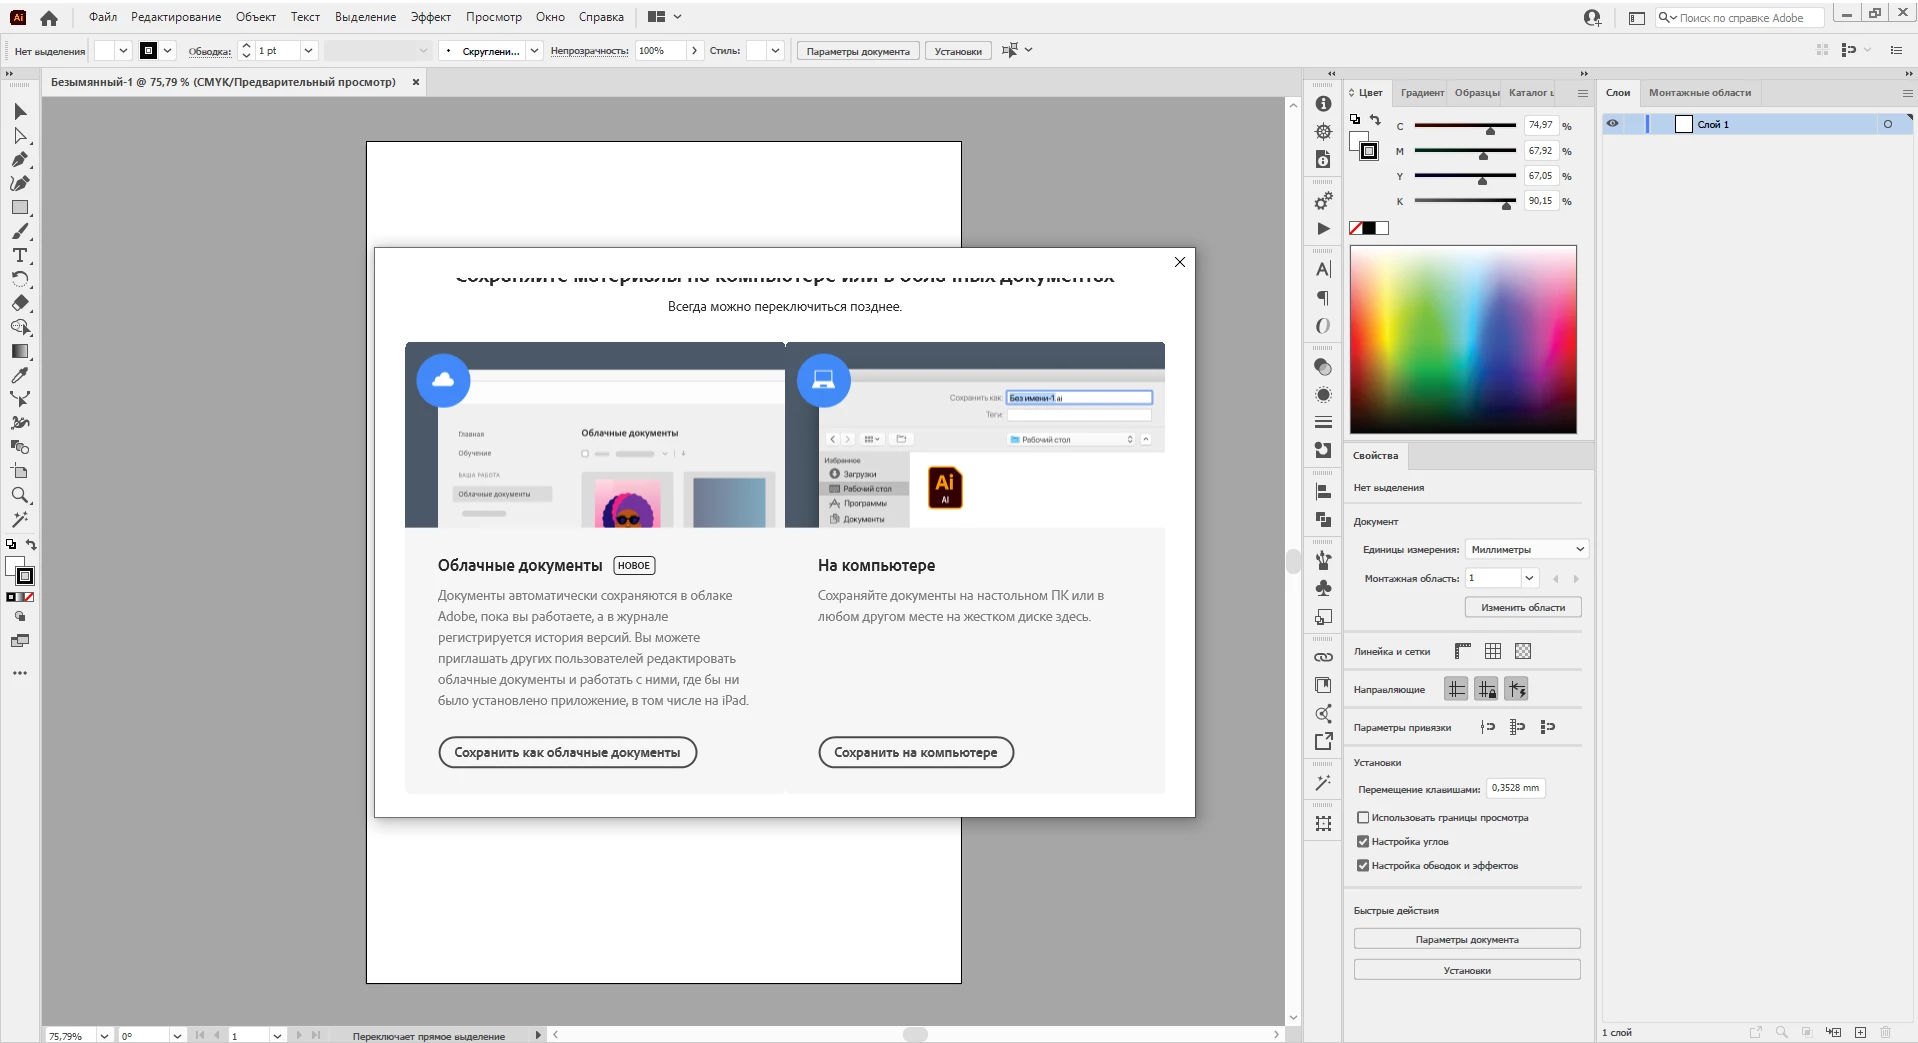Pick a color in spectrum ramp

pyautogui.click(x=1463, y=339)
